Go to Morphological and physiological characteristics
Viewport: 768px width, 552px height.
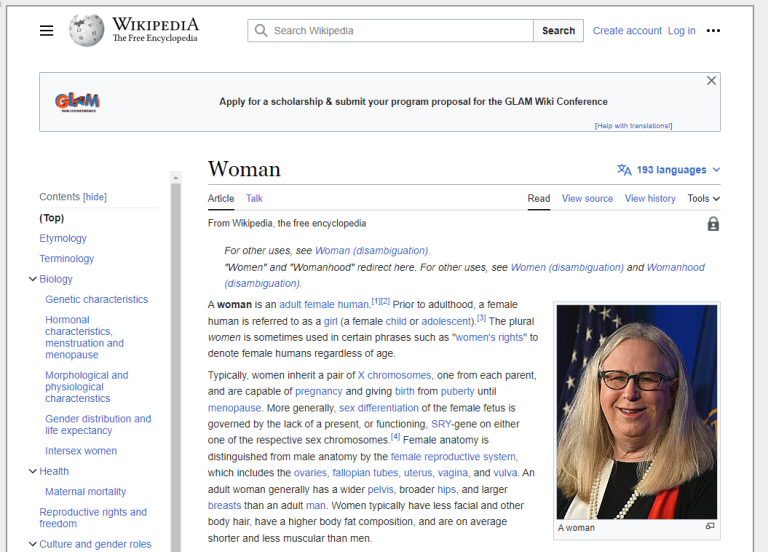click(x=87, y=386)
